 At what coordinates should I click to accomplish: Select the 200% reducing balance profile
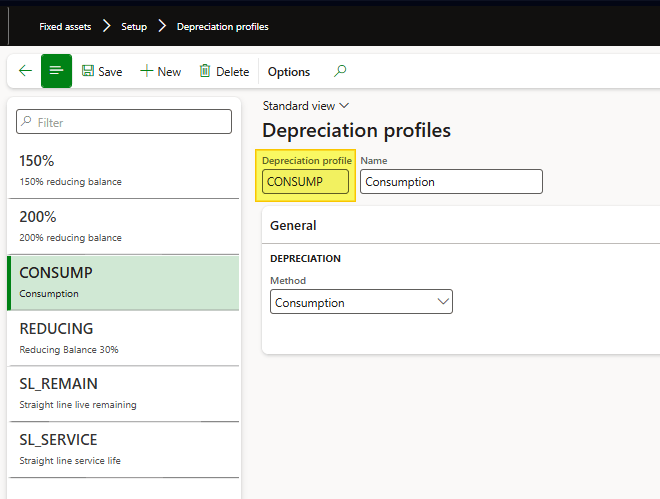[x=123, y=225]
